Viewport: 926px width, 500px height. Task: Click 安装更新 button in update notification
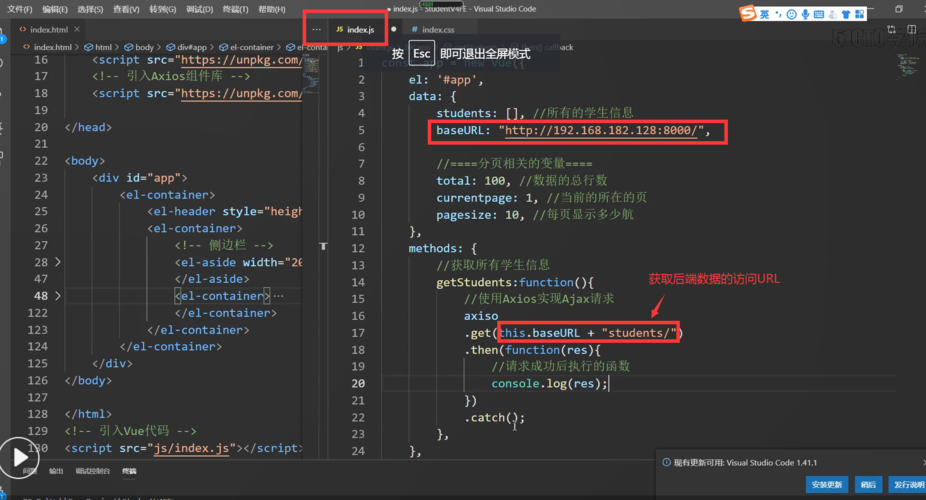coord(827,485)
